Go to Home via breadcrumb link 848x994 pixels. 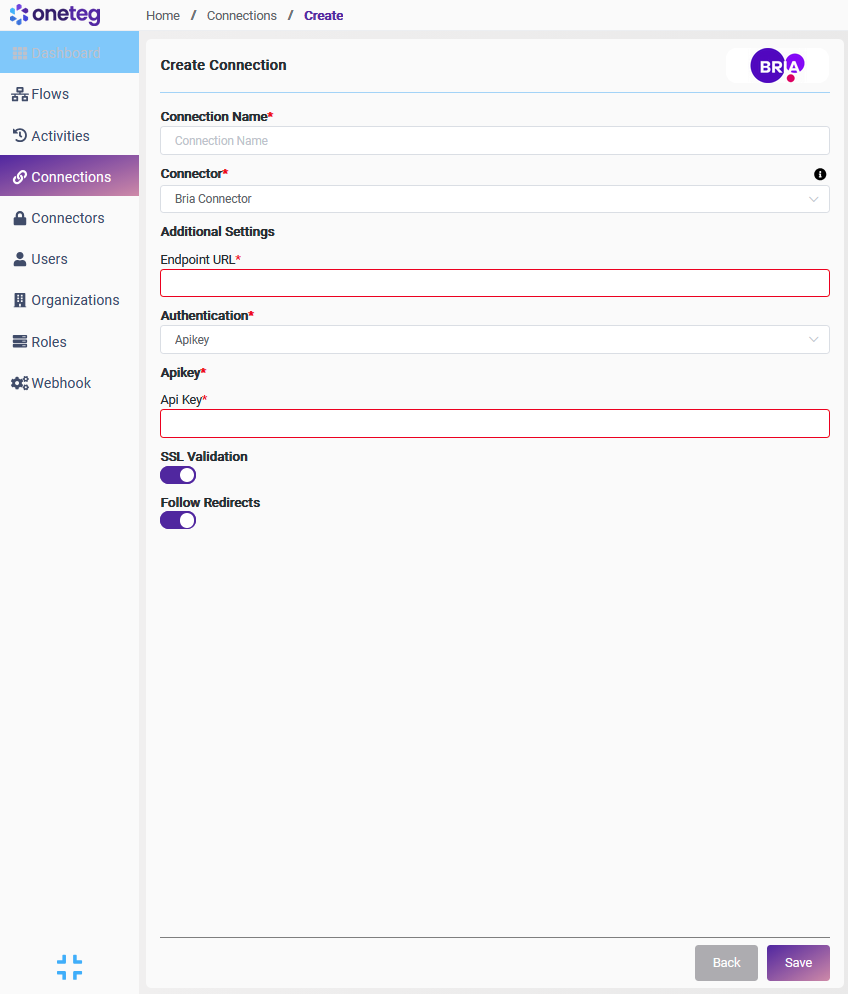(x=163, y=16)
